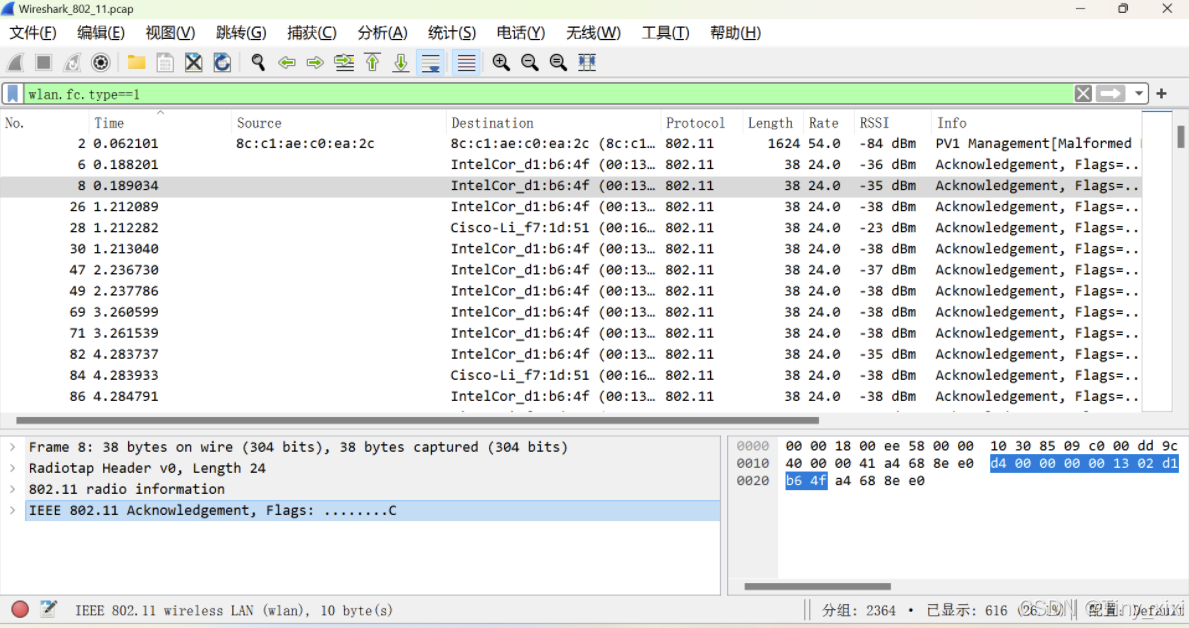
Task: Open the 统计(S) menu
Action: tap(452, 33)
